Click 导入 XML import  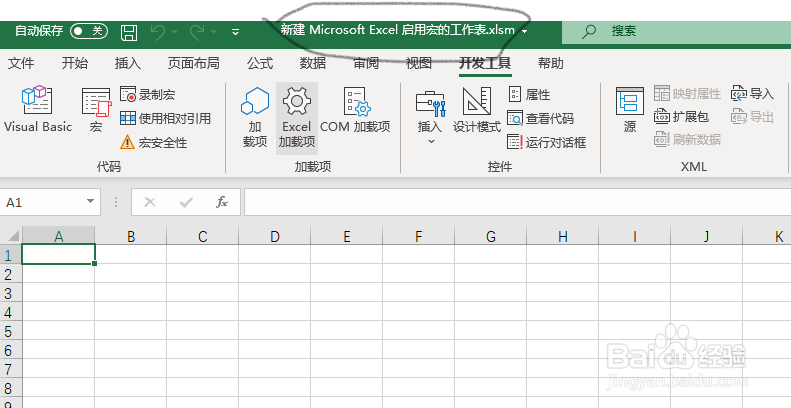click(x=753, y=93)
